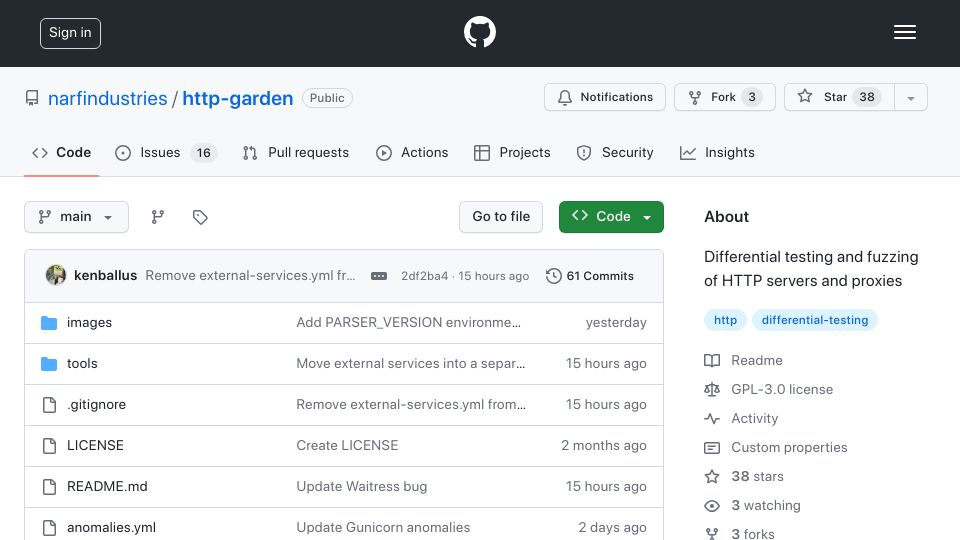The image size is (960, 540).
Task: Open commit 'Update Waitress bug'
Action: click(362, 487)
